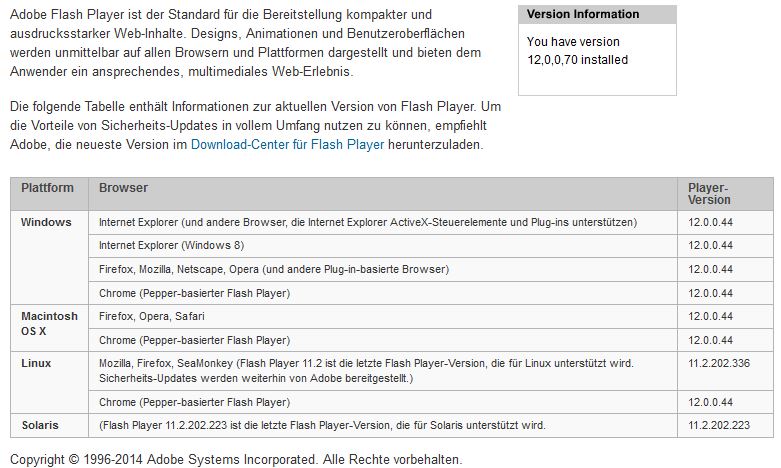
Task: Select the Version Information box header
Action: [597, 14]
